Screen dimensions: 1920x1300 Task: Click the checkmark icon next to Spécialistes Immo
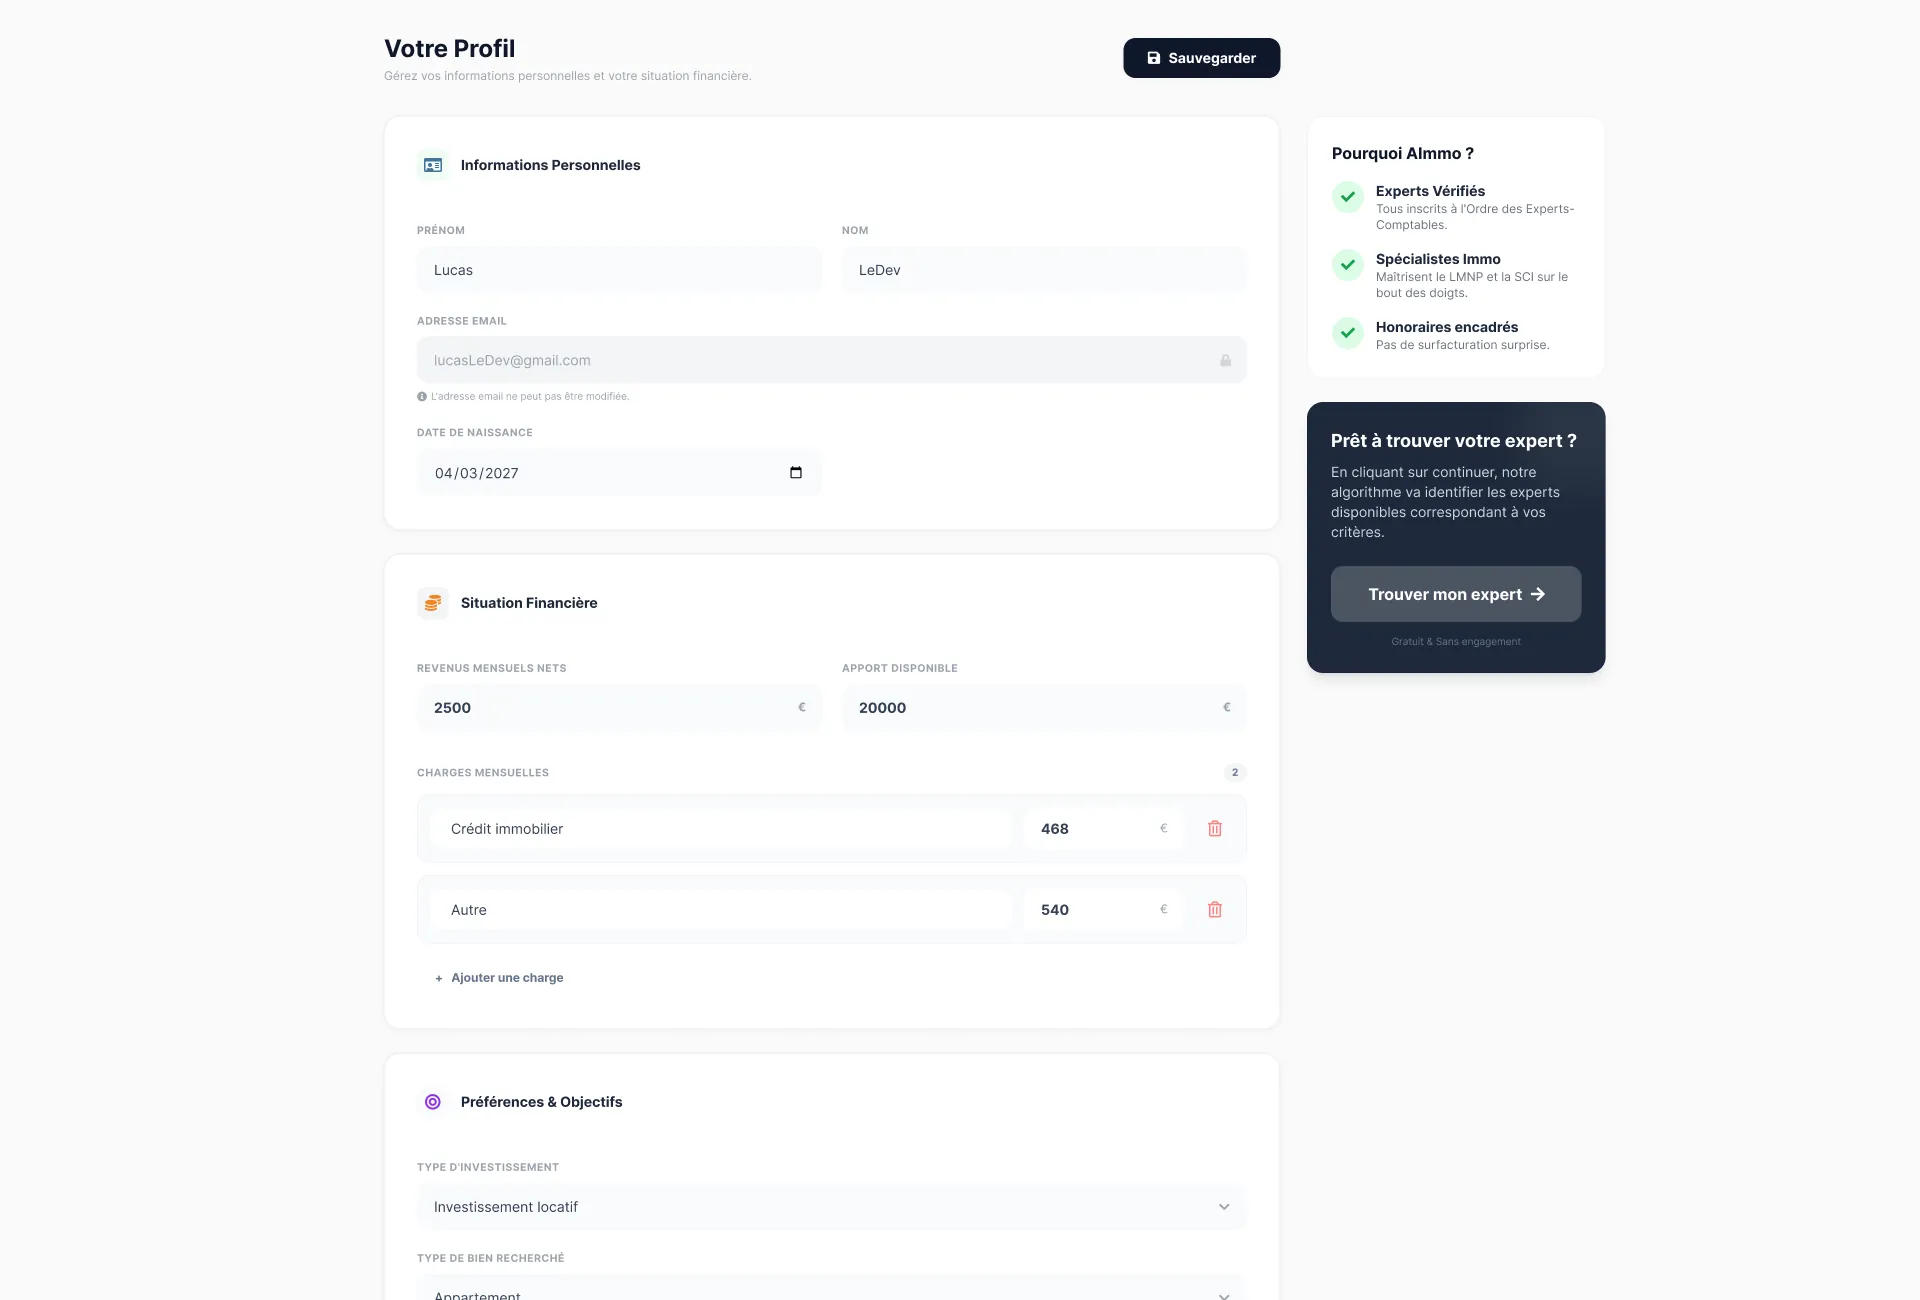pyautogui.click(x=1348, y=265)
